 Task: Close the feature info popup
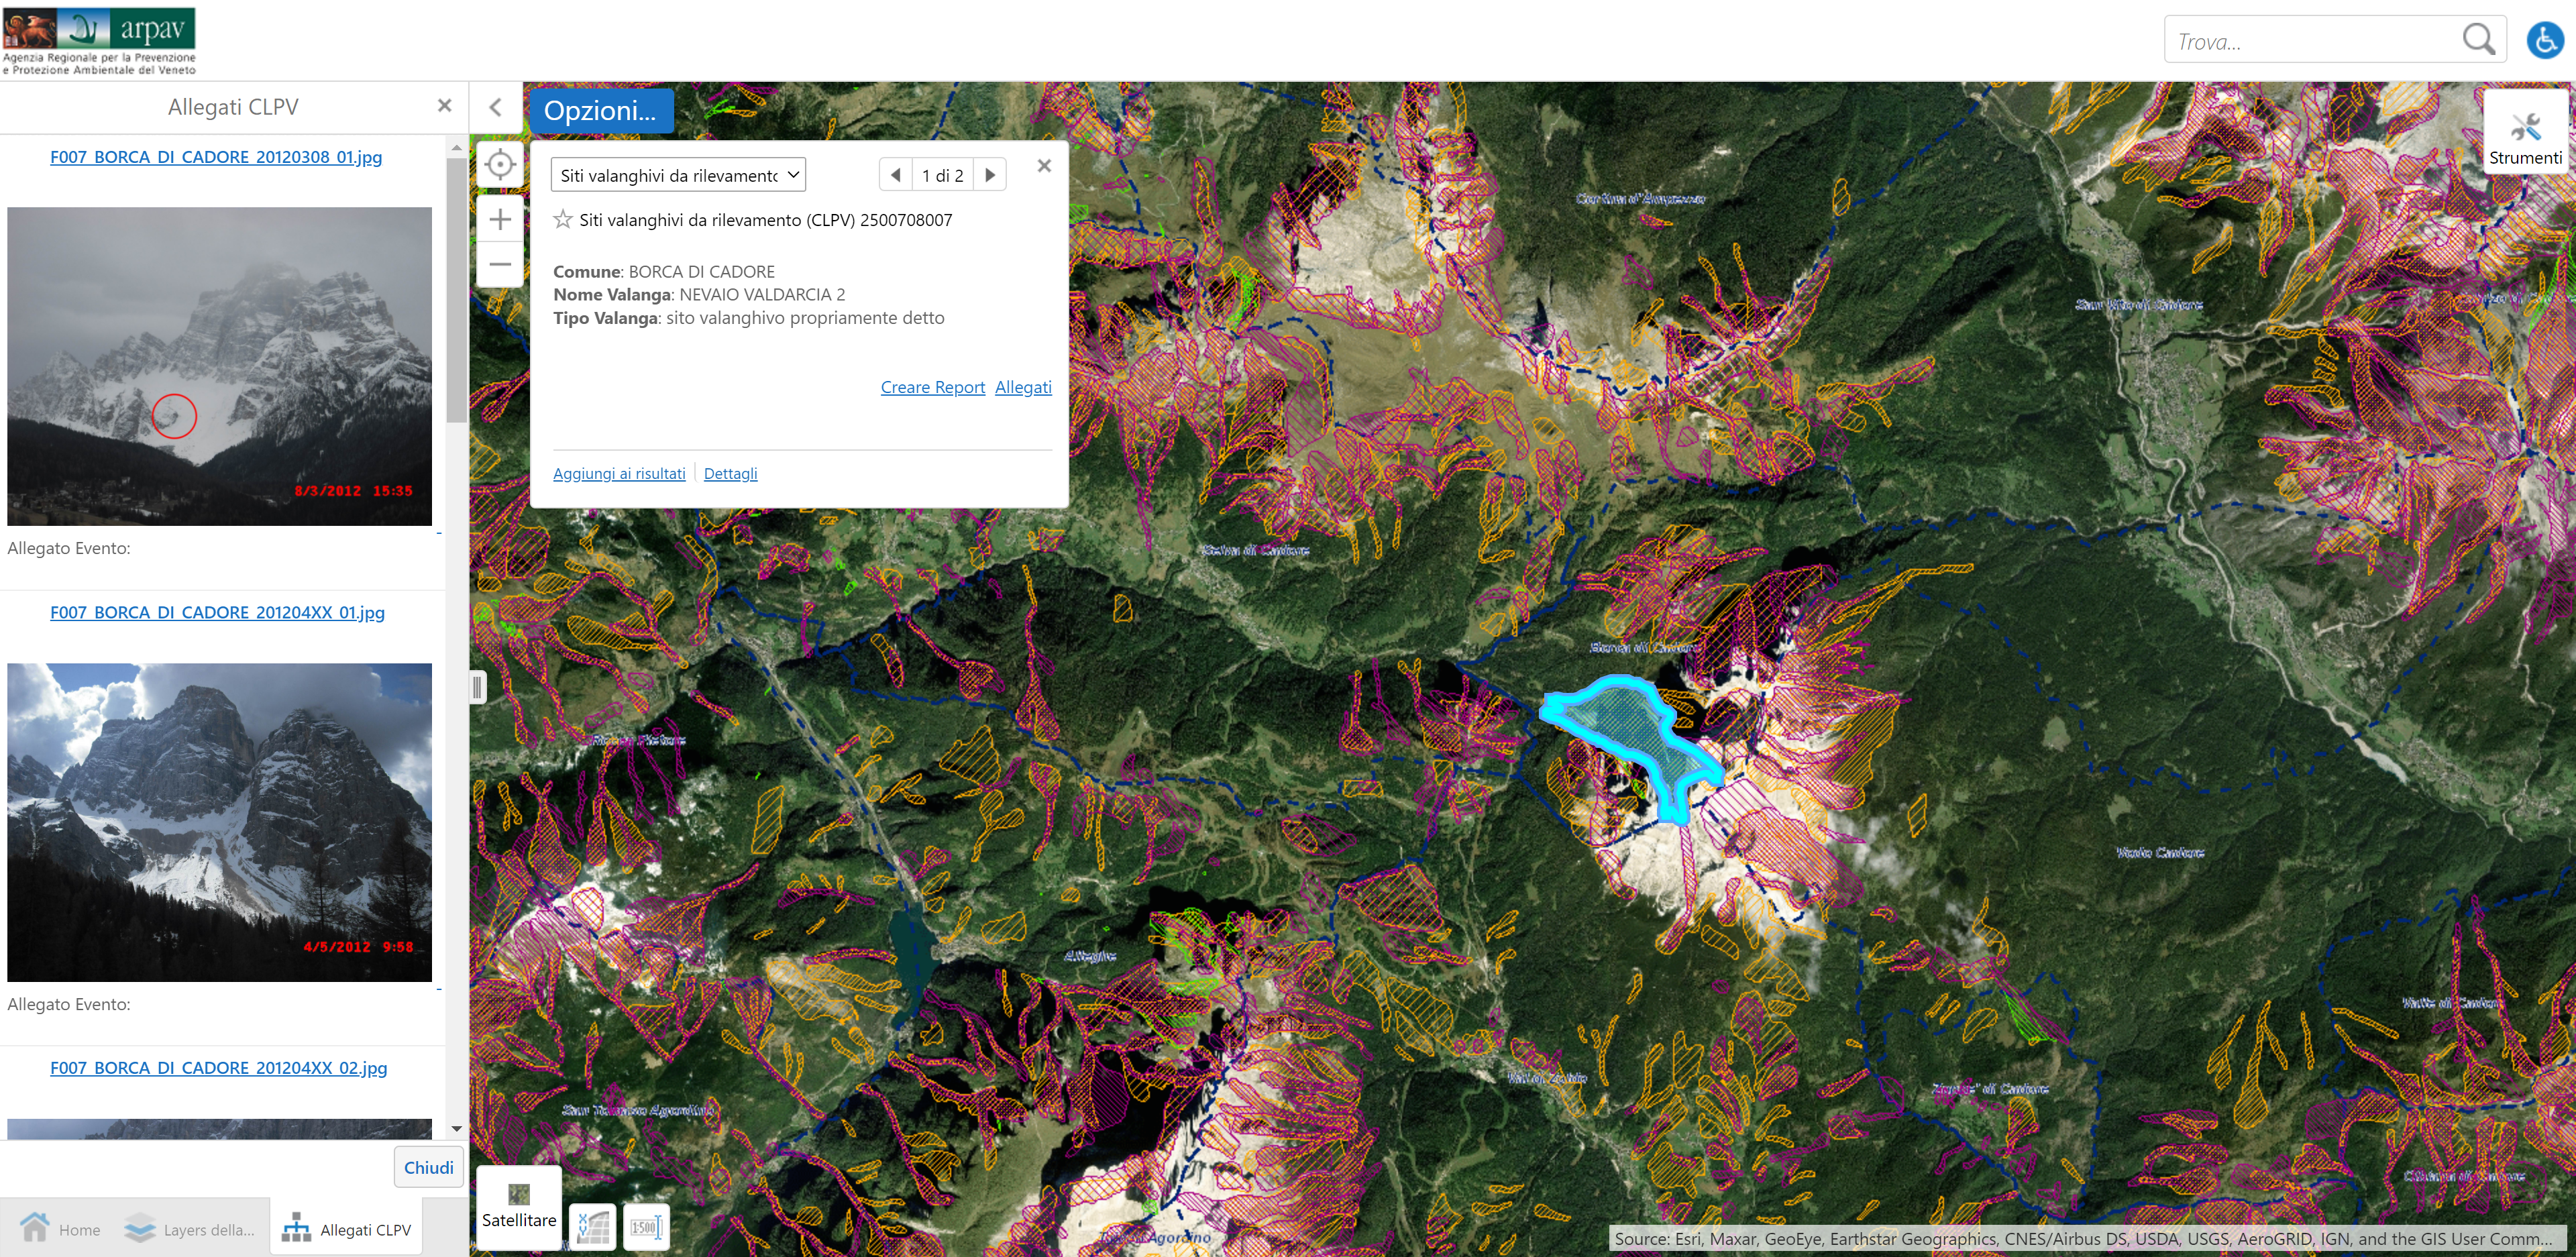(x=1044, y=166)
